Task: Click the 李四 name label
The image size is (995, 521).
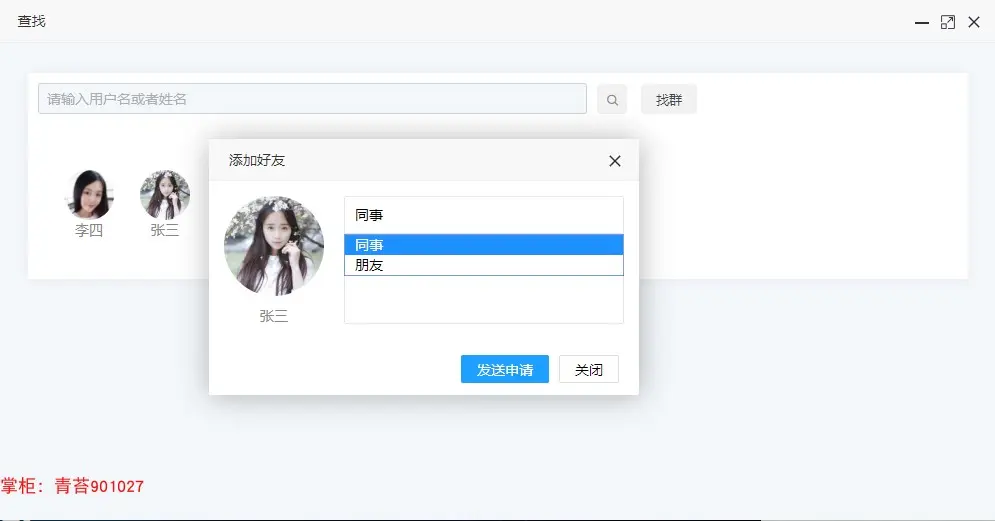Action: (89, 230)
